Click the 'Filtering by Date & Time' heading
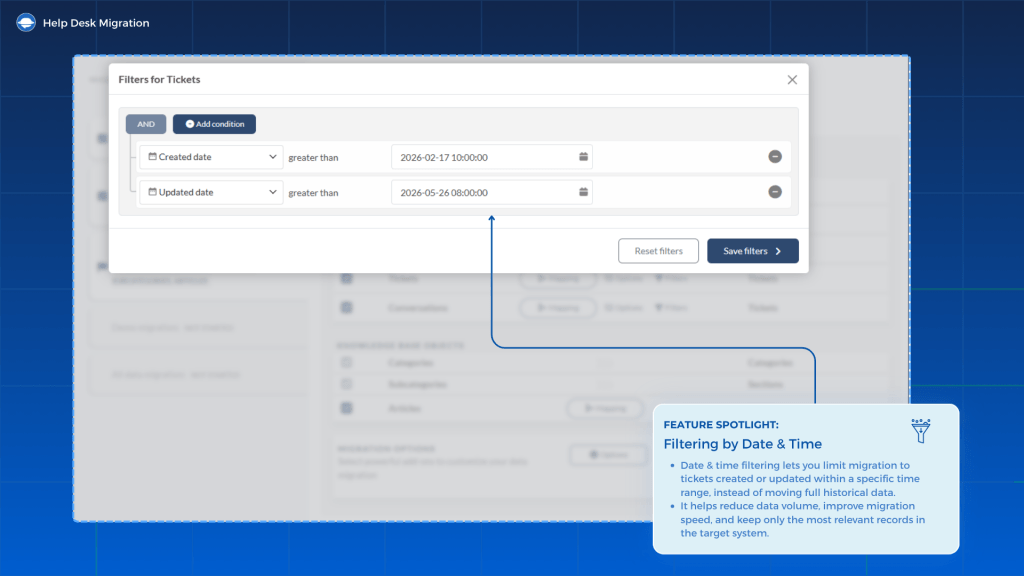This screenshot has height=576, width=1024. (743, 444)
